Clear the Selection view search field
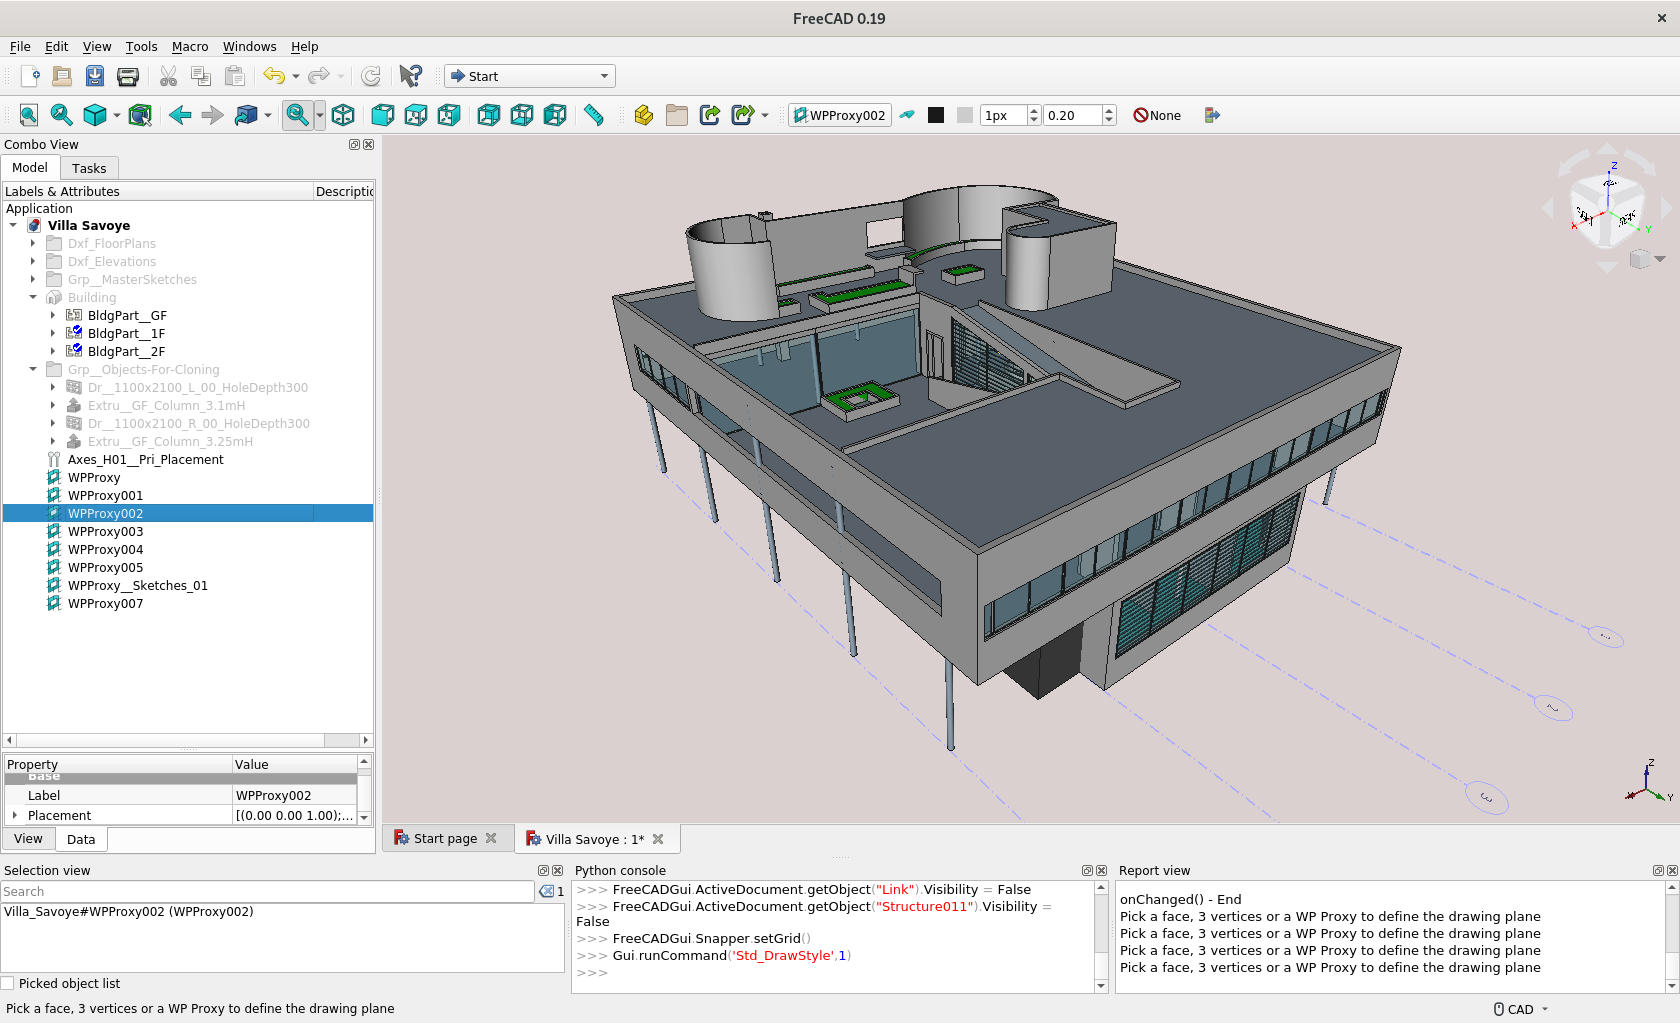1680x1023 pixels. point(546,891)
